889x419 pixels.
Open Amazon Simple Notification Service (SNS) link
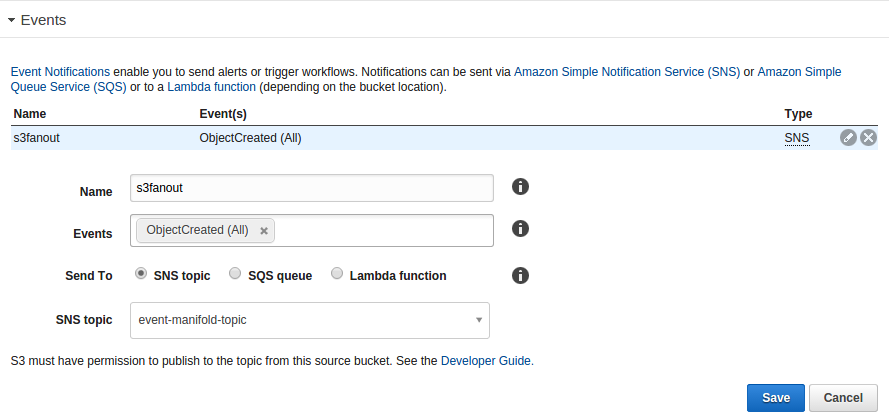627,72
